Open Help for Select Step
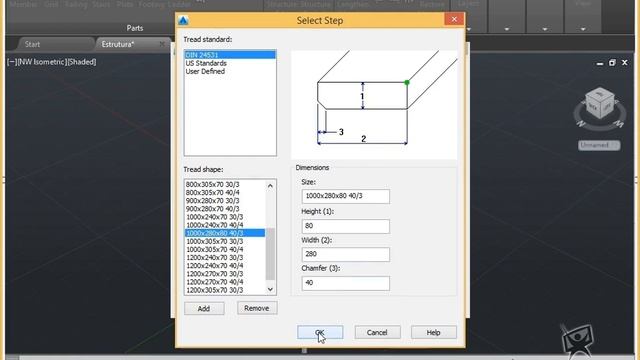Screen dimensions: 640x360 (x=433, y=332)
